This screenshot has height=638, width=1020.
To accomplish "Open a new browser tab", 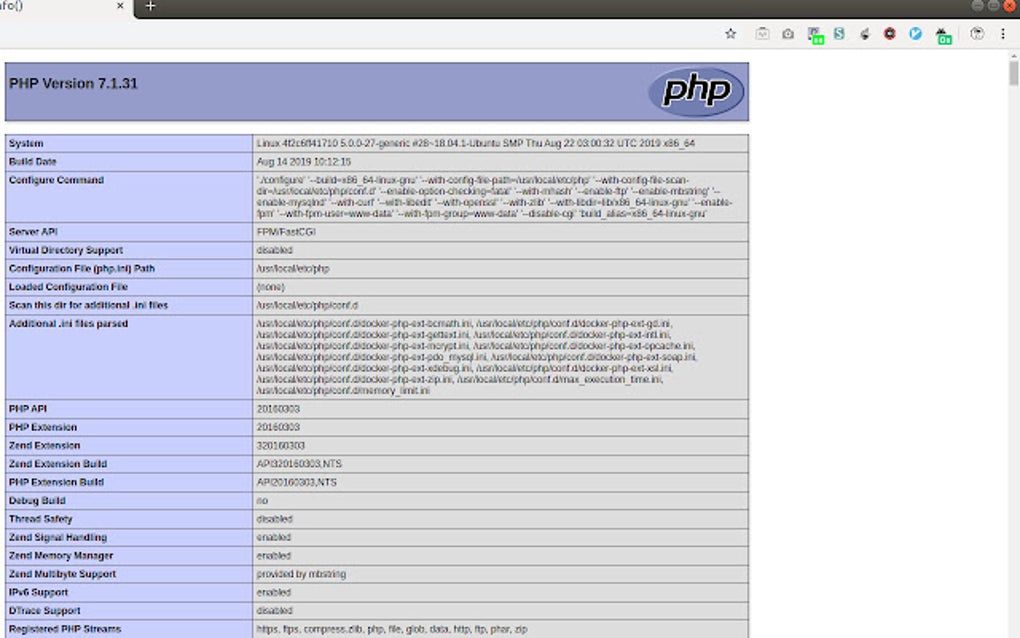I will [149, 6].
